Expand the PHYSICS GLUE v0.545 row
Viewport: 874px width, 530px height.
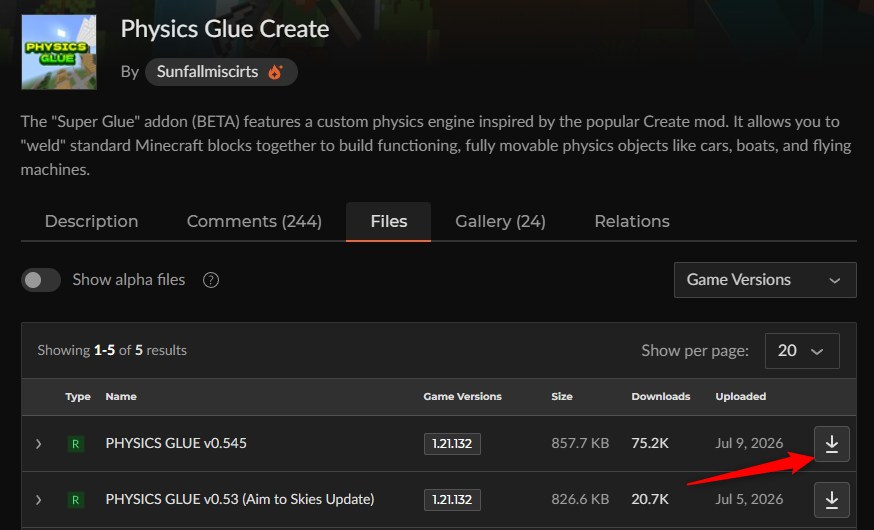click(x=38, y=444)
